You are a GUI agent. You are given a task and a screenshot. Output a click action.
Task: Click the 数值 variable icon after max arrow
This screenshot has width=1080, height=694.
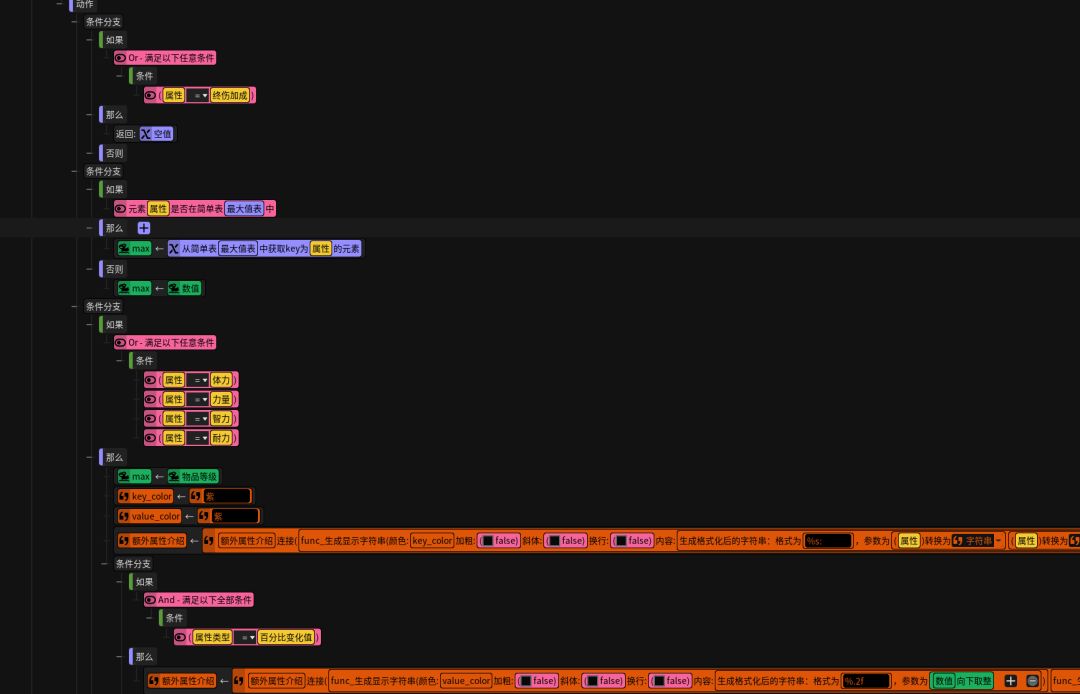coord(174,288)
